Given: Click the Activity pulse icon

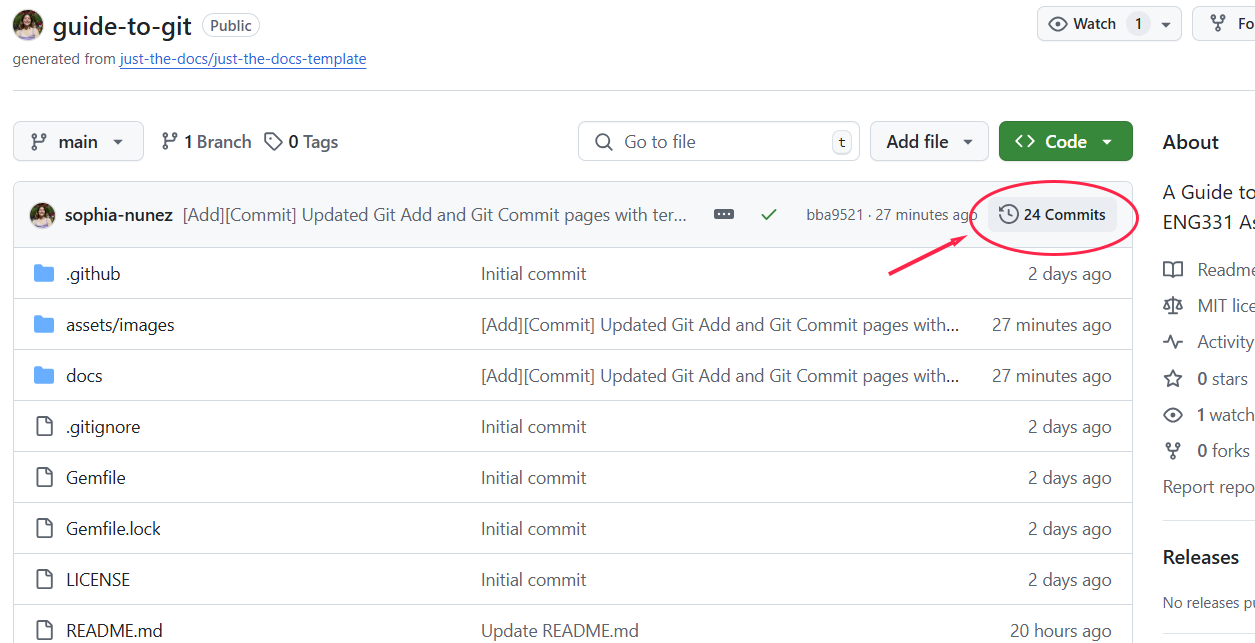Looking at the screenshot, I should point(1172,341).
